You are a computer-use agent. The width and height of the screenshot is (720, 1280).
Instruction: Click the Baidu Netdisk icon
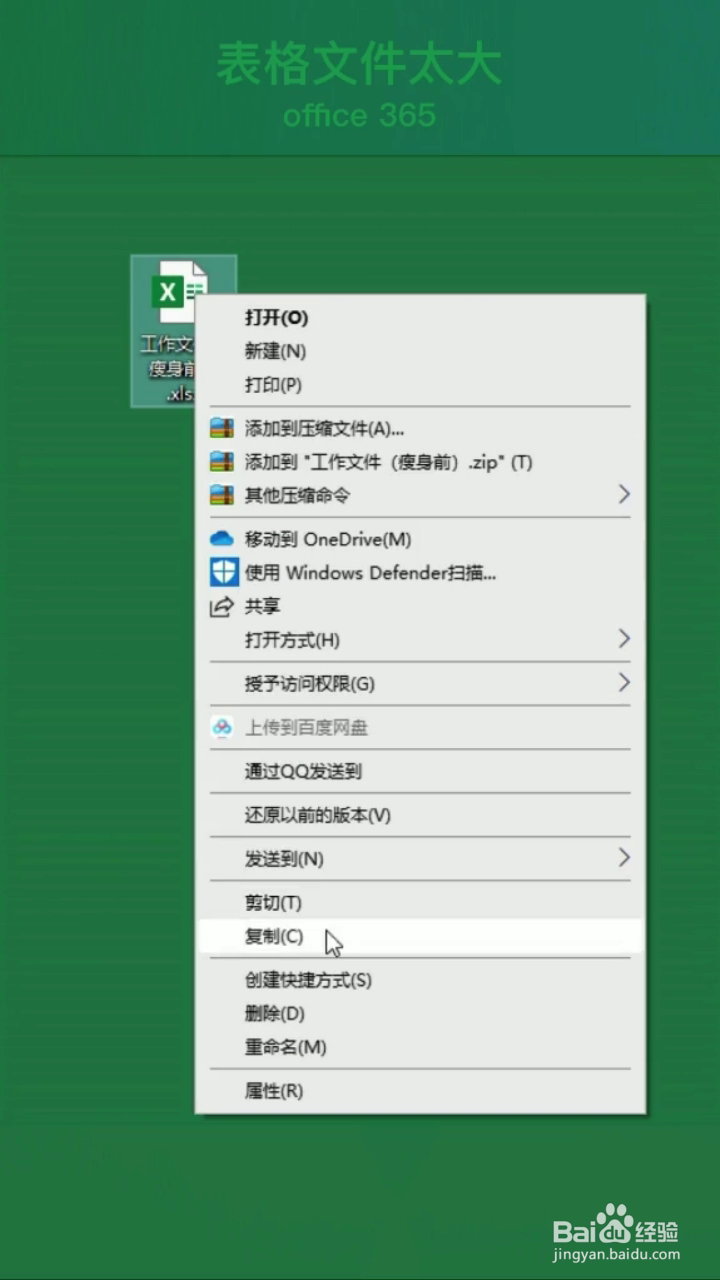(x=221, y=727)
